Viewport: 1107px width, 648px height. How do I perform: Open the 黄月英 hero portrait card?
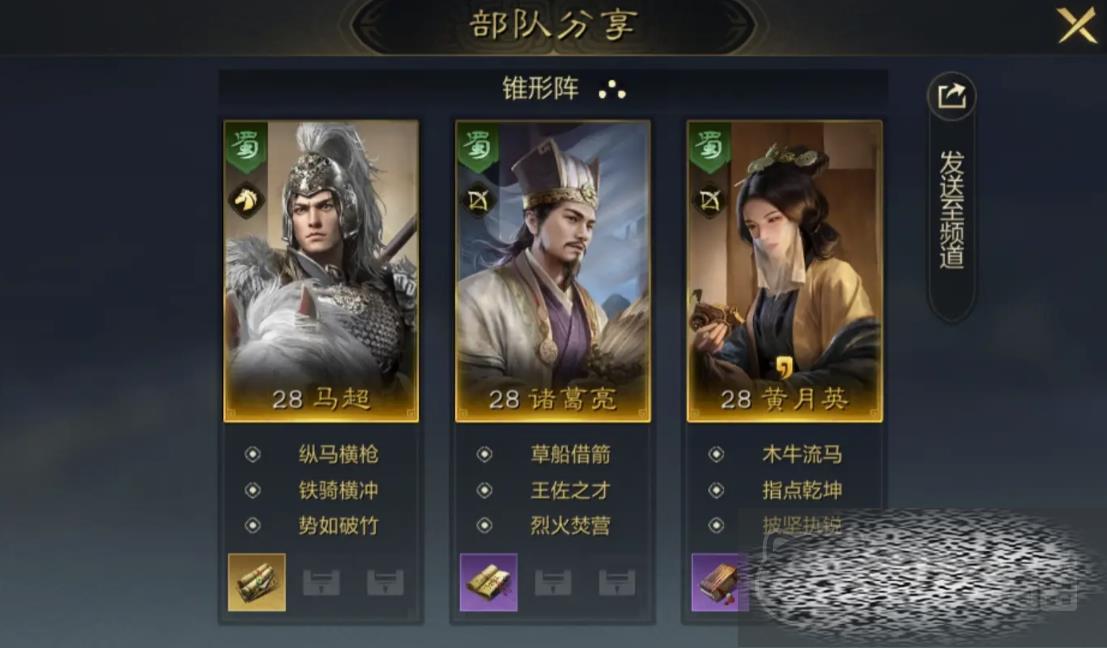tap(784, 272)
